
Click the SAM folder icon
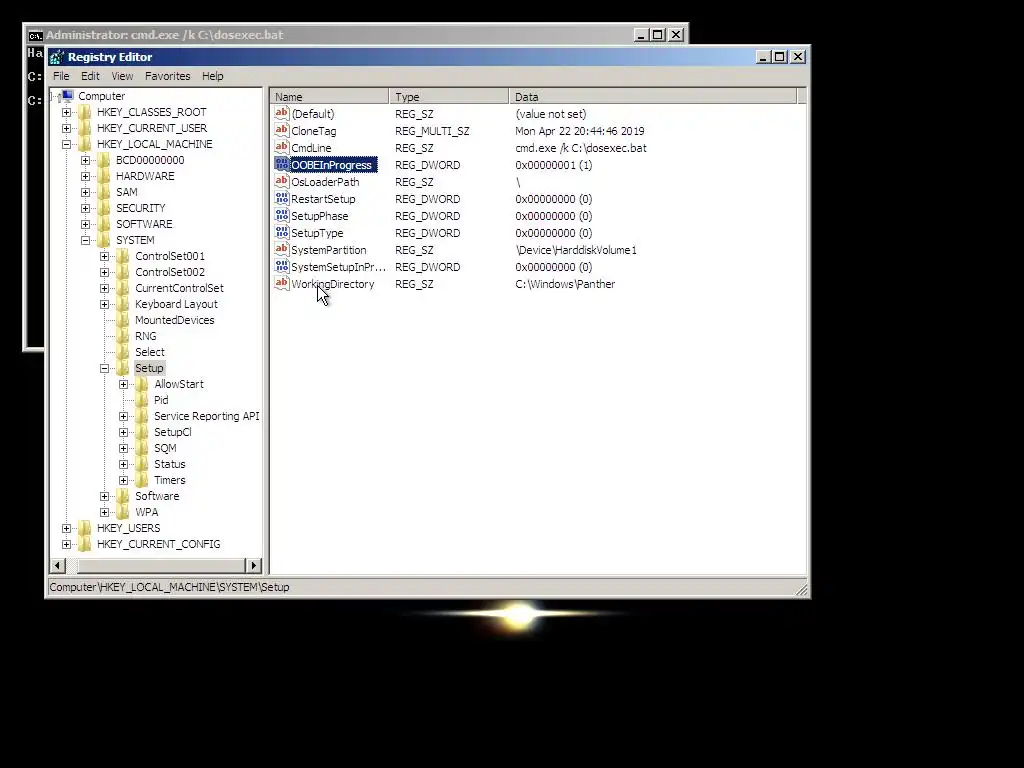tap(104, 192)
